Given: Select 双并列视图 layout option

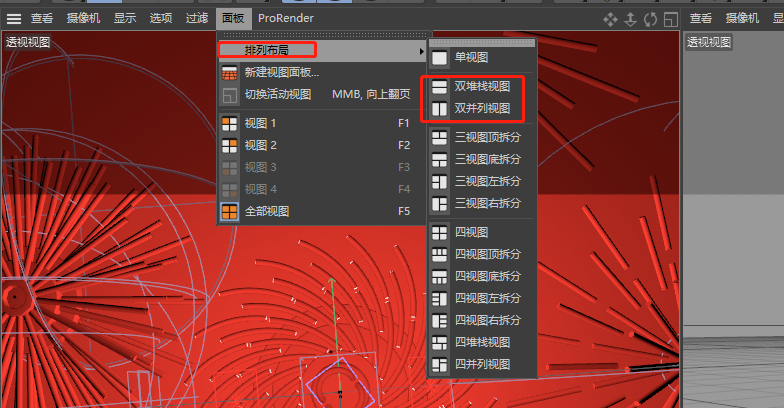Looking at the screenshot, I should [x=482, y=108].
